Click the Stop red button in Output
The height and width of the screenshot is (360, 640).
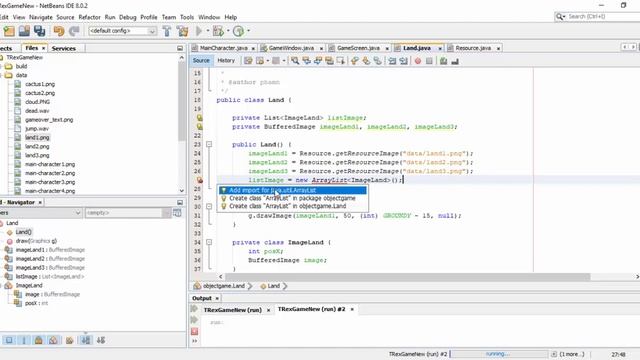pyautogui.click(x=194, y=331)
